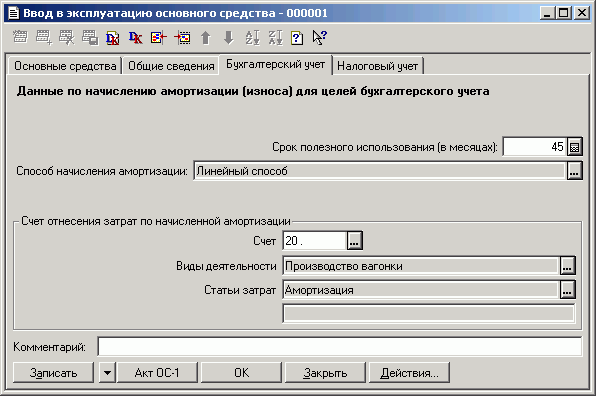Click the move row down arrow icon
This screenshot has width=596, height=396.
228,37
